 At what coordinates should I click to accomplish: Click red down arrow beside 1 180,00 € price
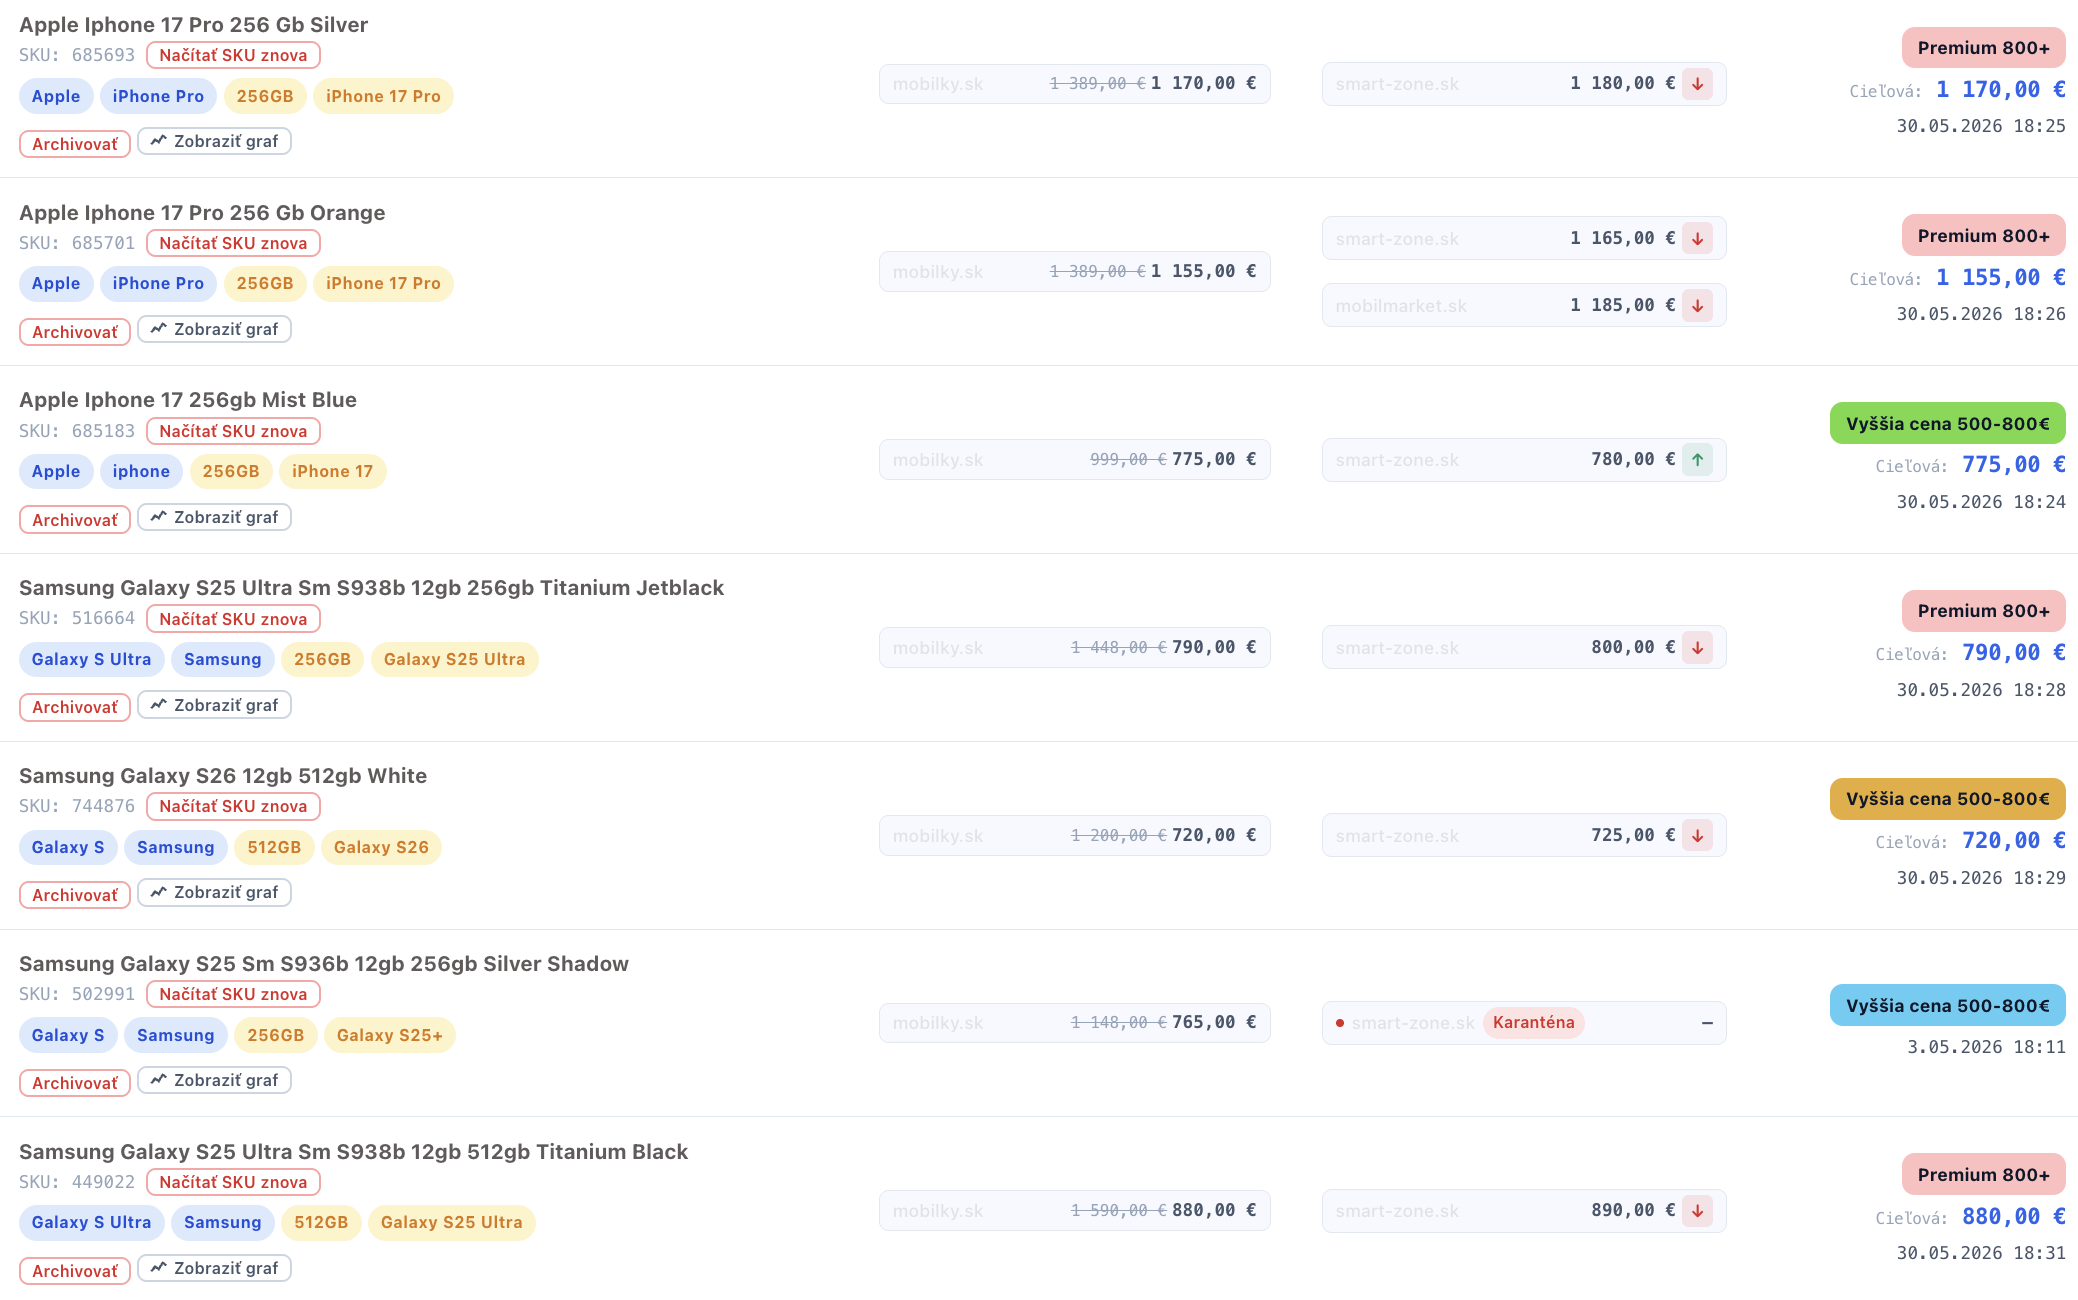point(1697,84)
